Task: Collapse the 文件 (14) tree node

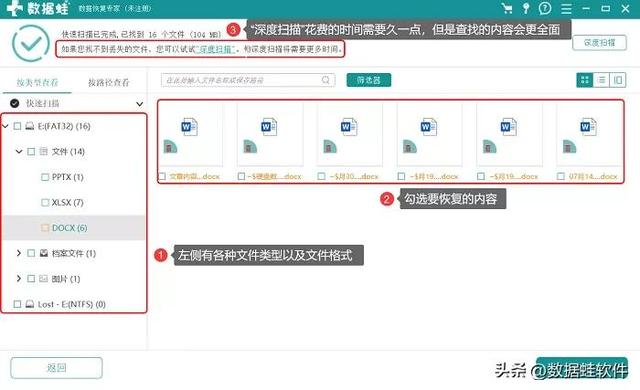Action: [x=19, y=151]
